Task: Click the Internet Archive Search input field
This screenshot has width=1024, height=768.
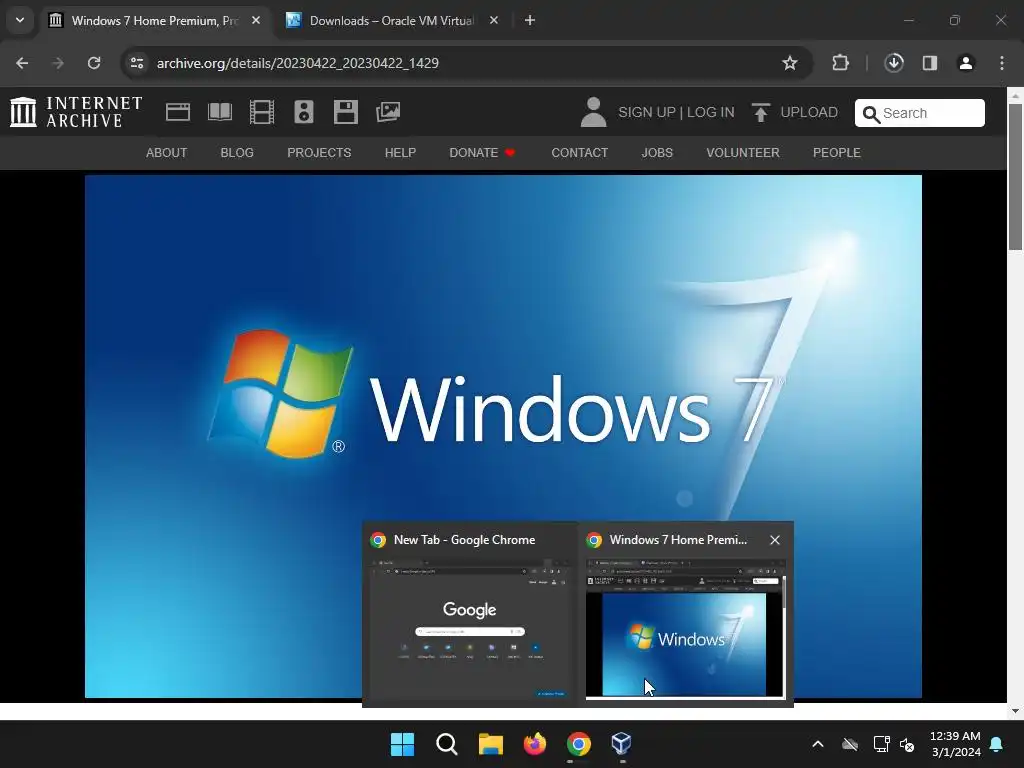Action: click(x=920, y=113)
